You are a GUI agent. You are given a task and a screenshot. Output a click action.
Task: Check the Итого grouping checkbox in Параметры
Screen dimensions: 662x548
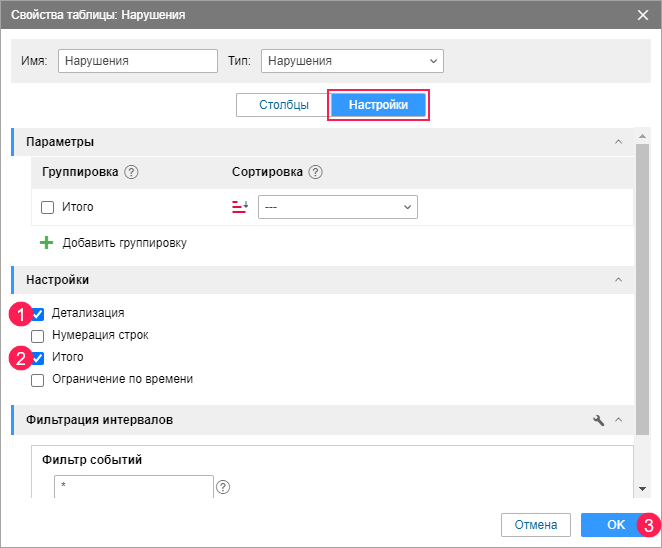(47, 207)
